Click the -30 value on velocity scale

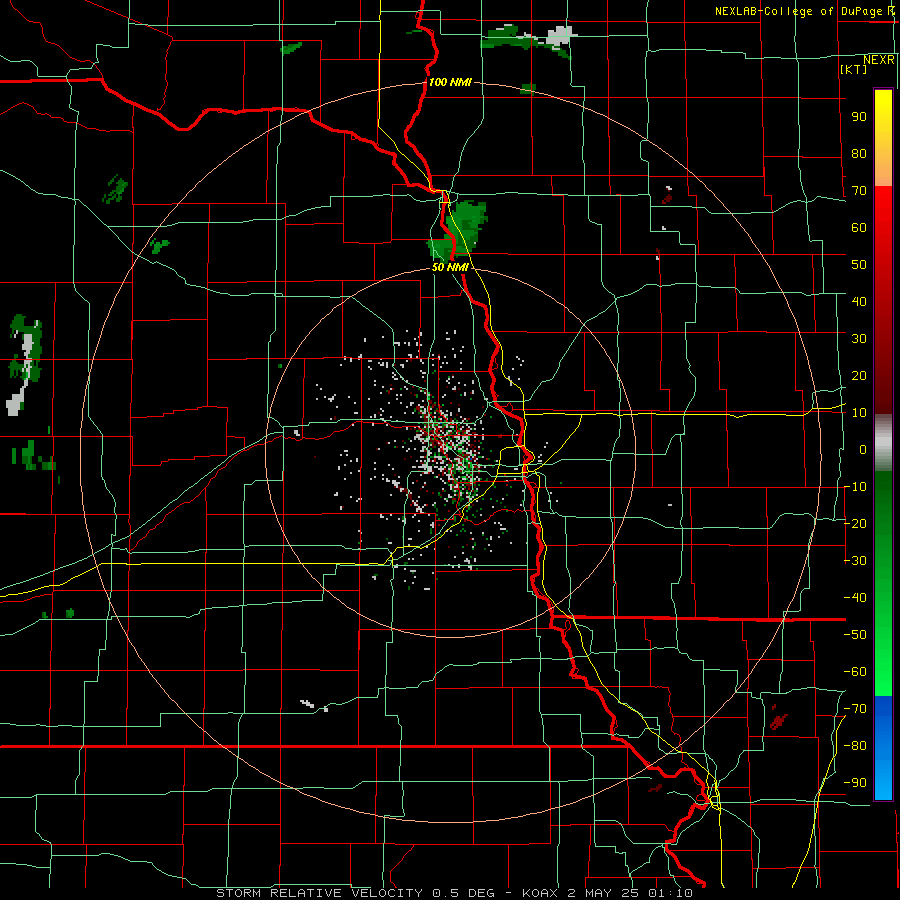tap(855, 561)
